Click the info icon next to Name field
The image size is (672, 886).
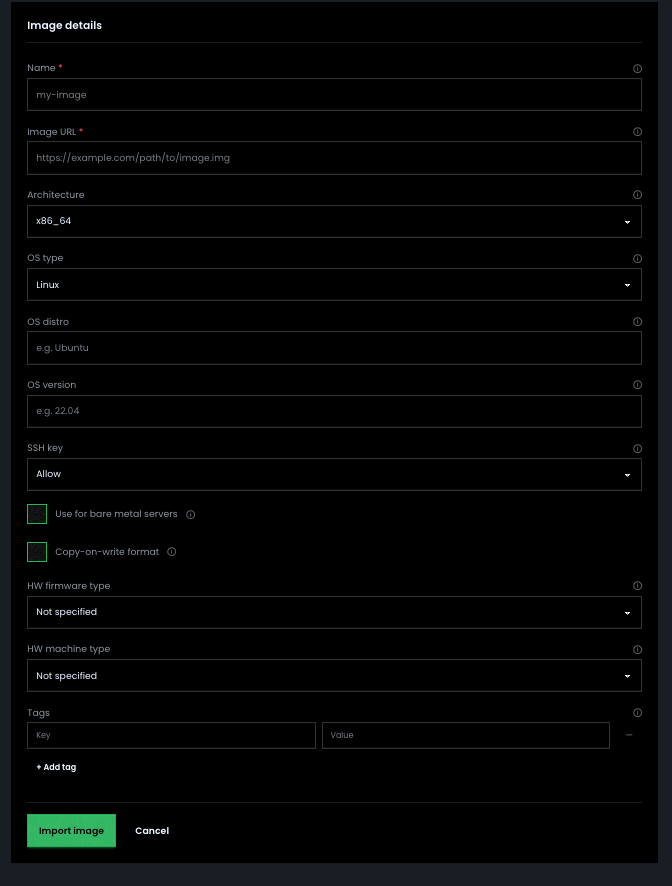637,68
